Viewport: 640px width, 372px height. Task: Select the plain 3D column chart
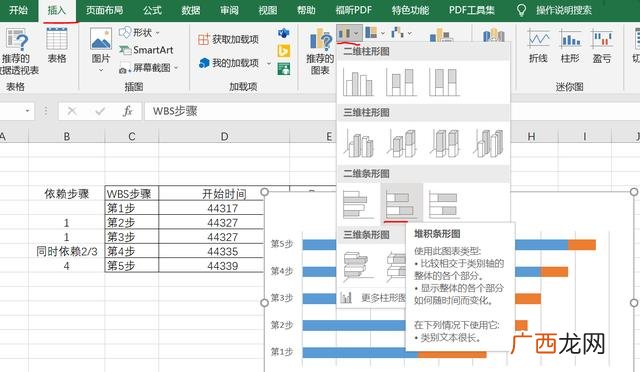[x=488, y=143]
